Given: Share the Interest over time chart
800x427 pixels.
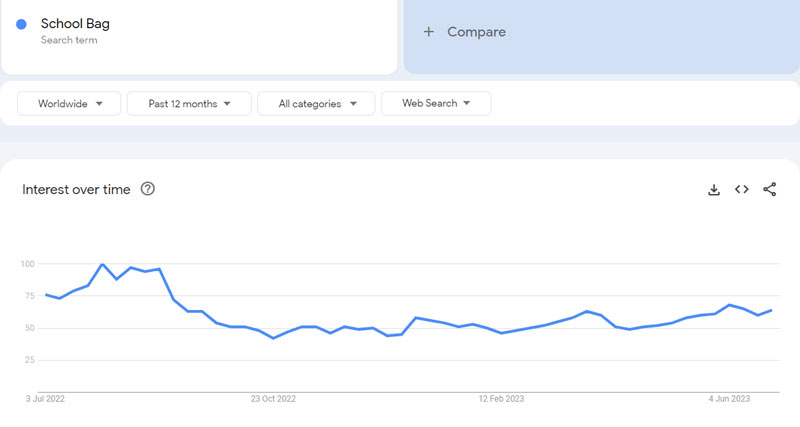Looking at the screenshot, I should (x=769, y=190).
